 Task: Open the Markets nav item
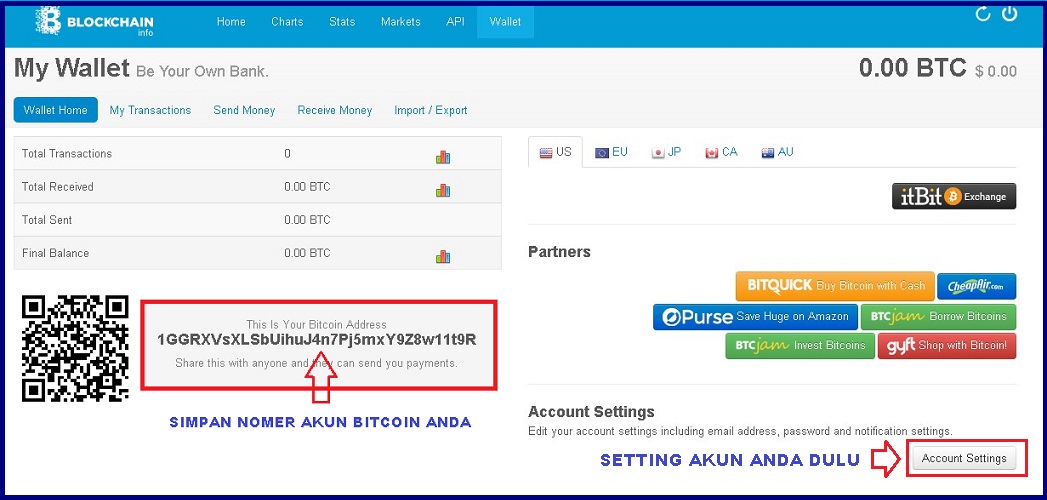coord(401,21)
